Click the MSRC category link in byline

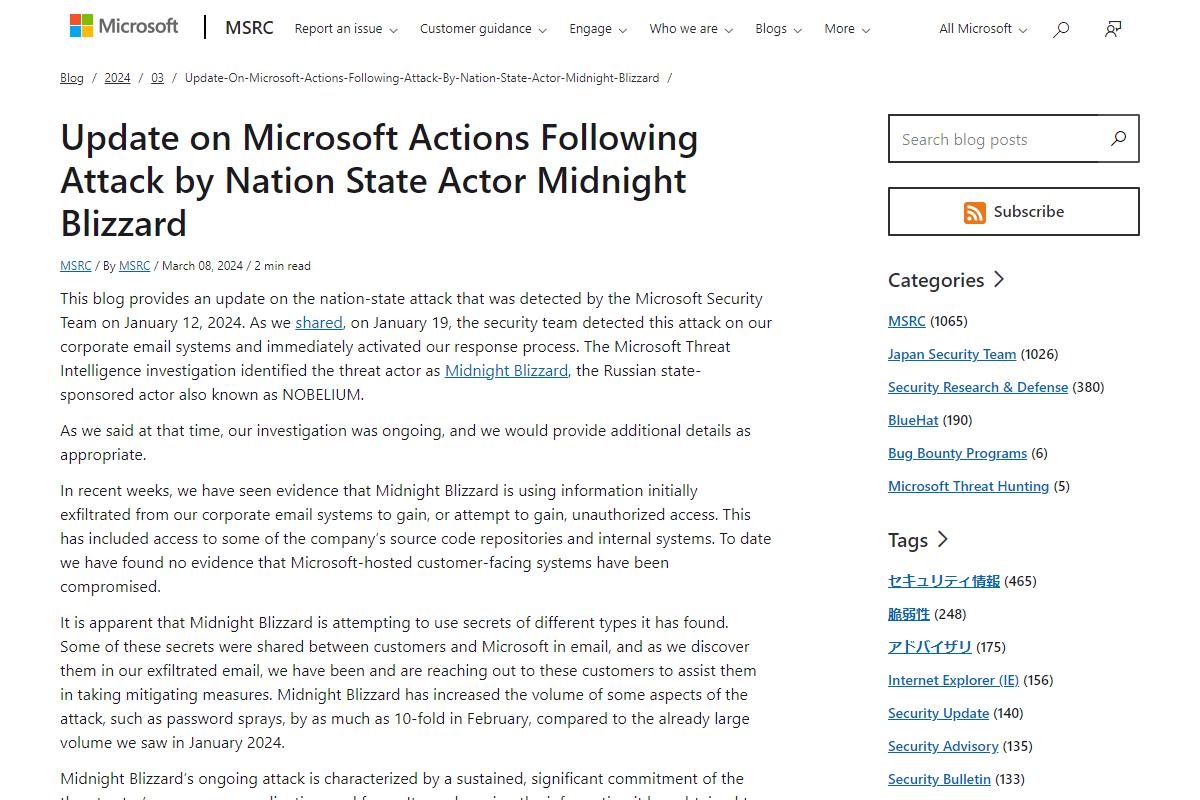(x=76, y=266)
